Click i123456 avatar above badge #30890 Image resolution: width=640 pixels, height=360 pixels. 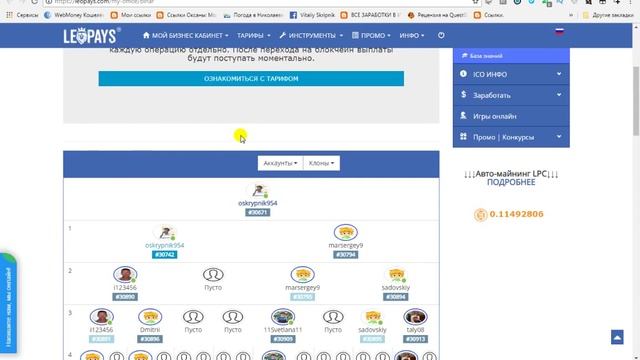125,275
